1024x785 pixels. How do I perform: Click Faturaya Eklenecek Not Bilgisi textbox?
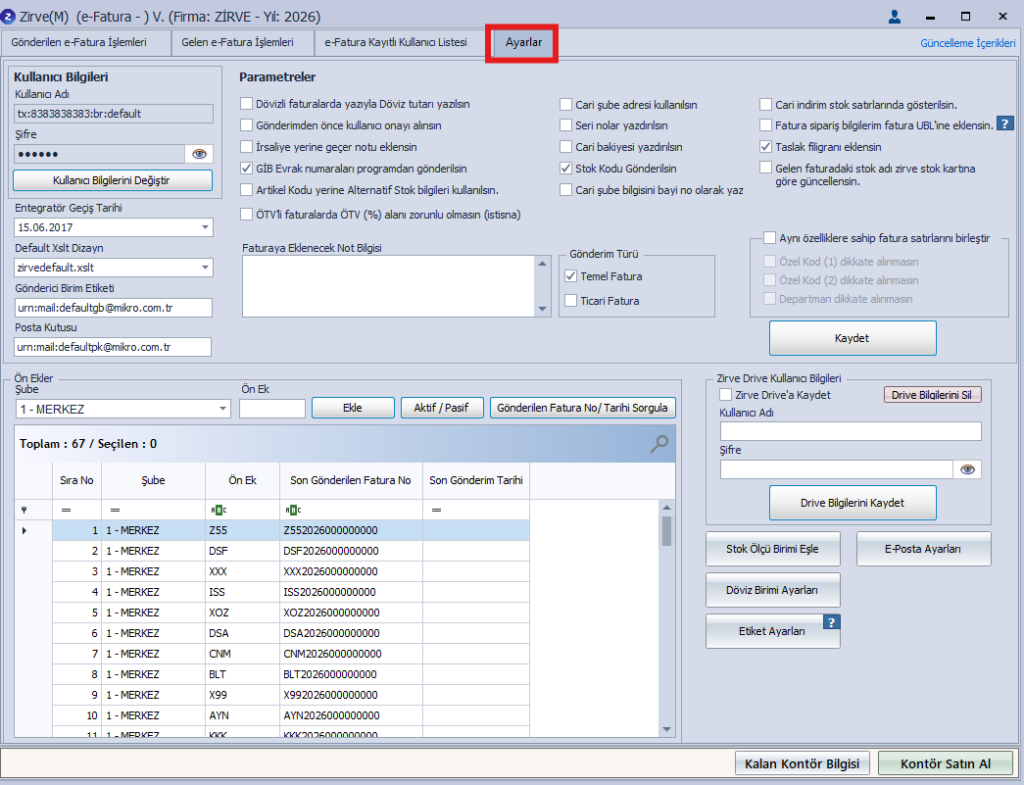(390, 286)
